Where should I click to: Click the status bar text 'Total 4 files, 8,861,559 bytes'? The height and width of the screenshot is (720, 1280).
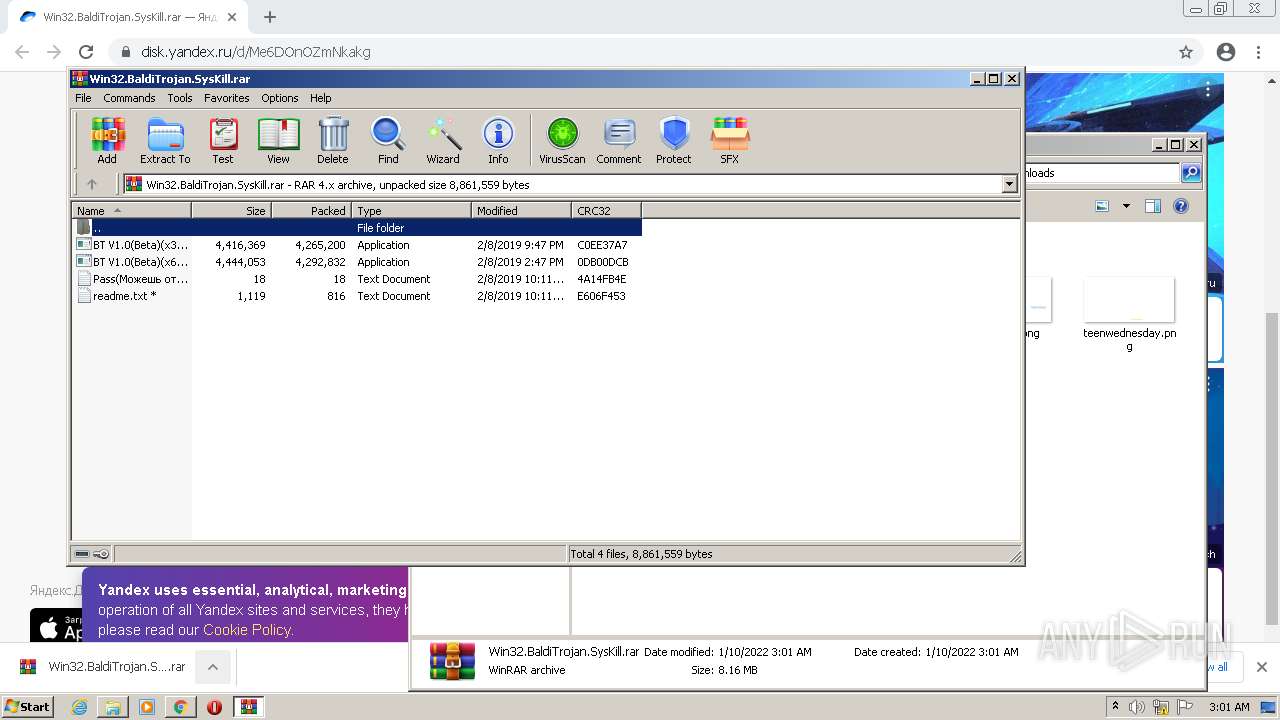(x=641, y=554)
